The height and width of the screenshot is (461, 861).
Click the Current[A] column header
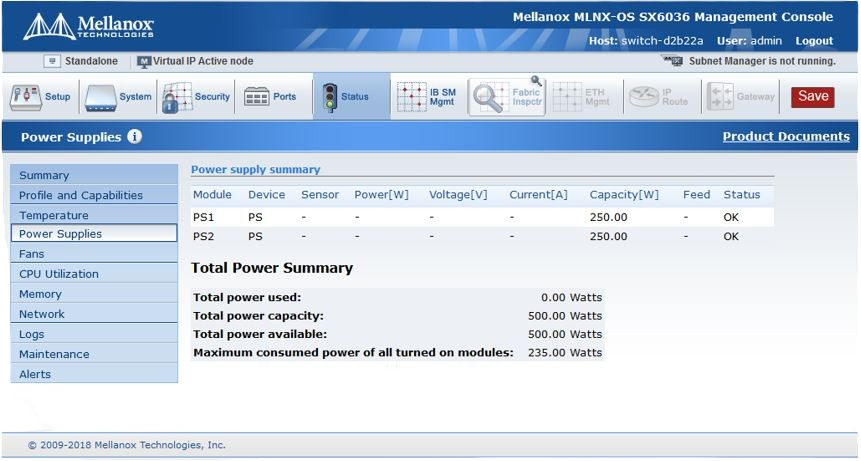538,195
